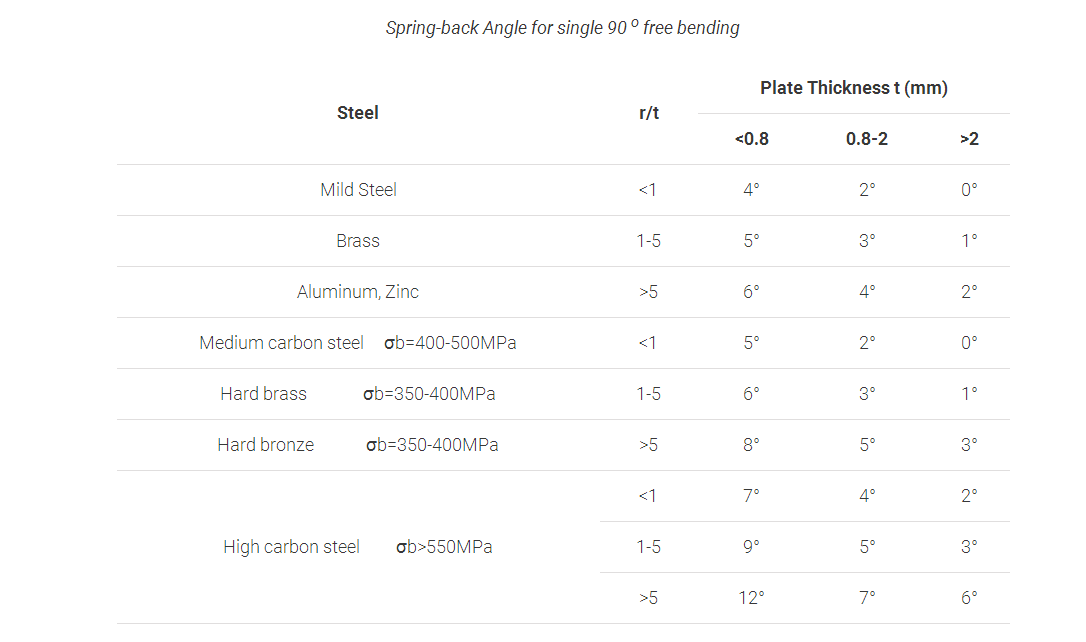
Task: Click the σb=400-500MPa strength text
Action: (450, 343)
